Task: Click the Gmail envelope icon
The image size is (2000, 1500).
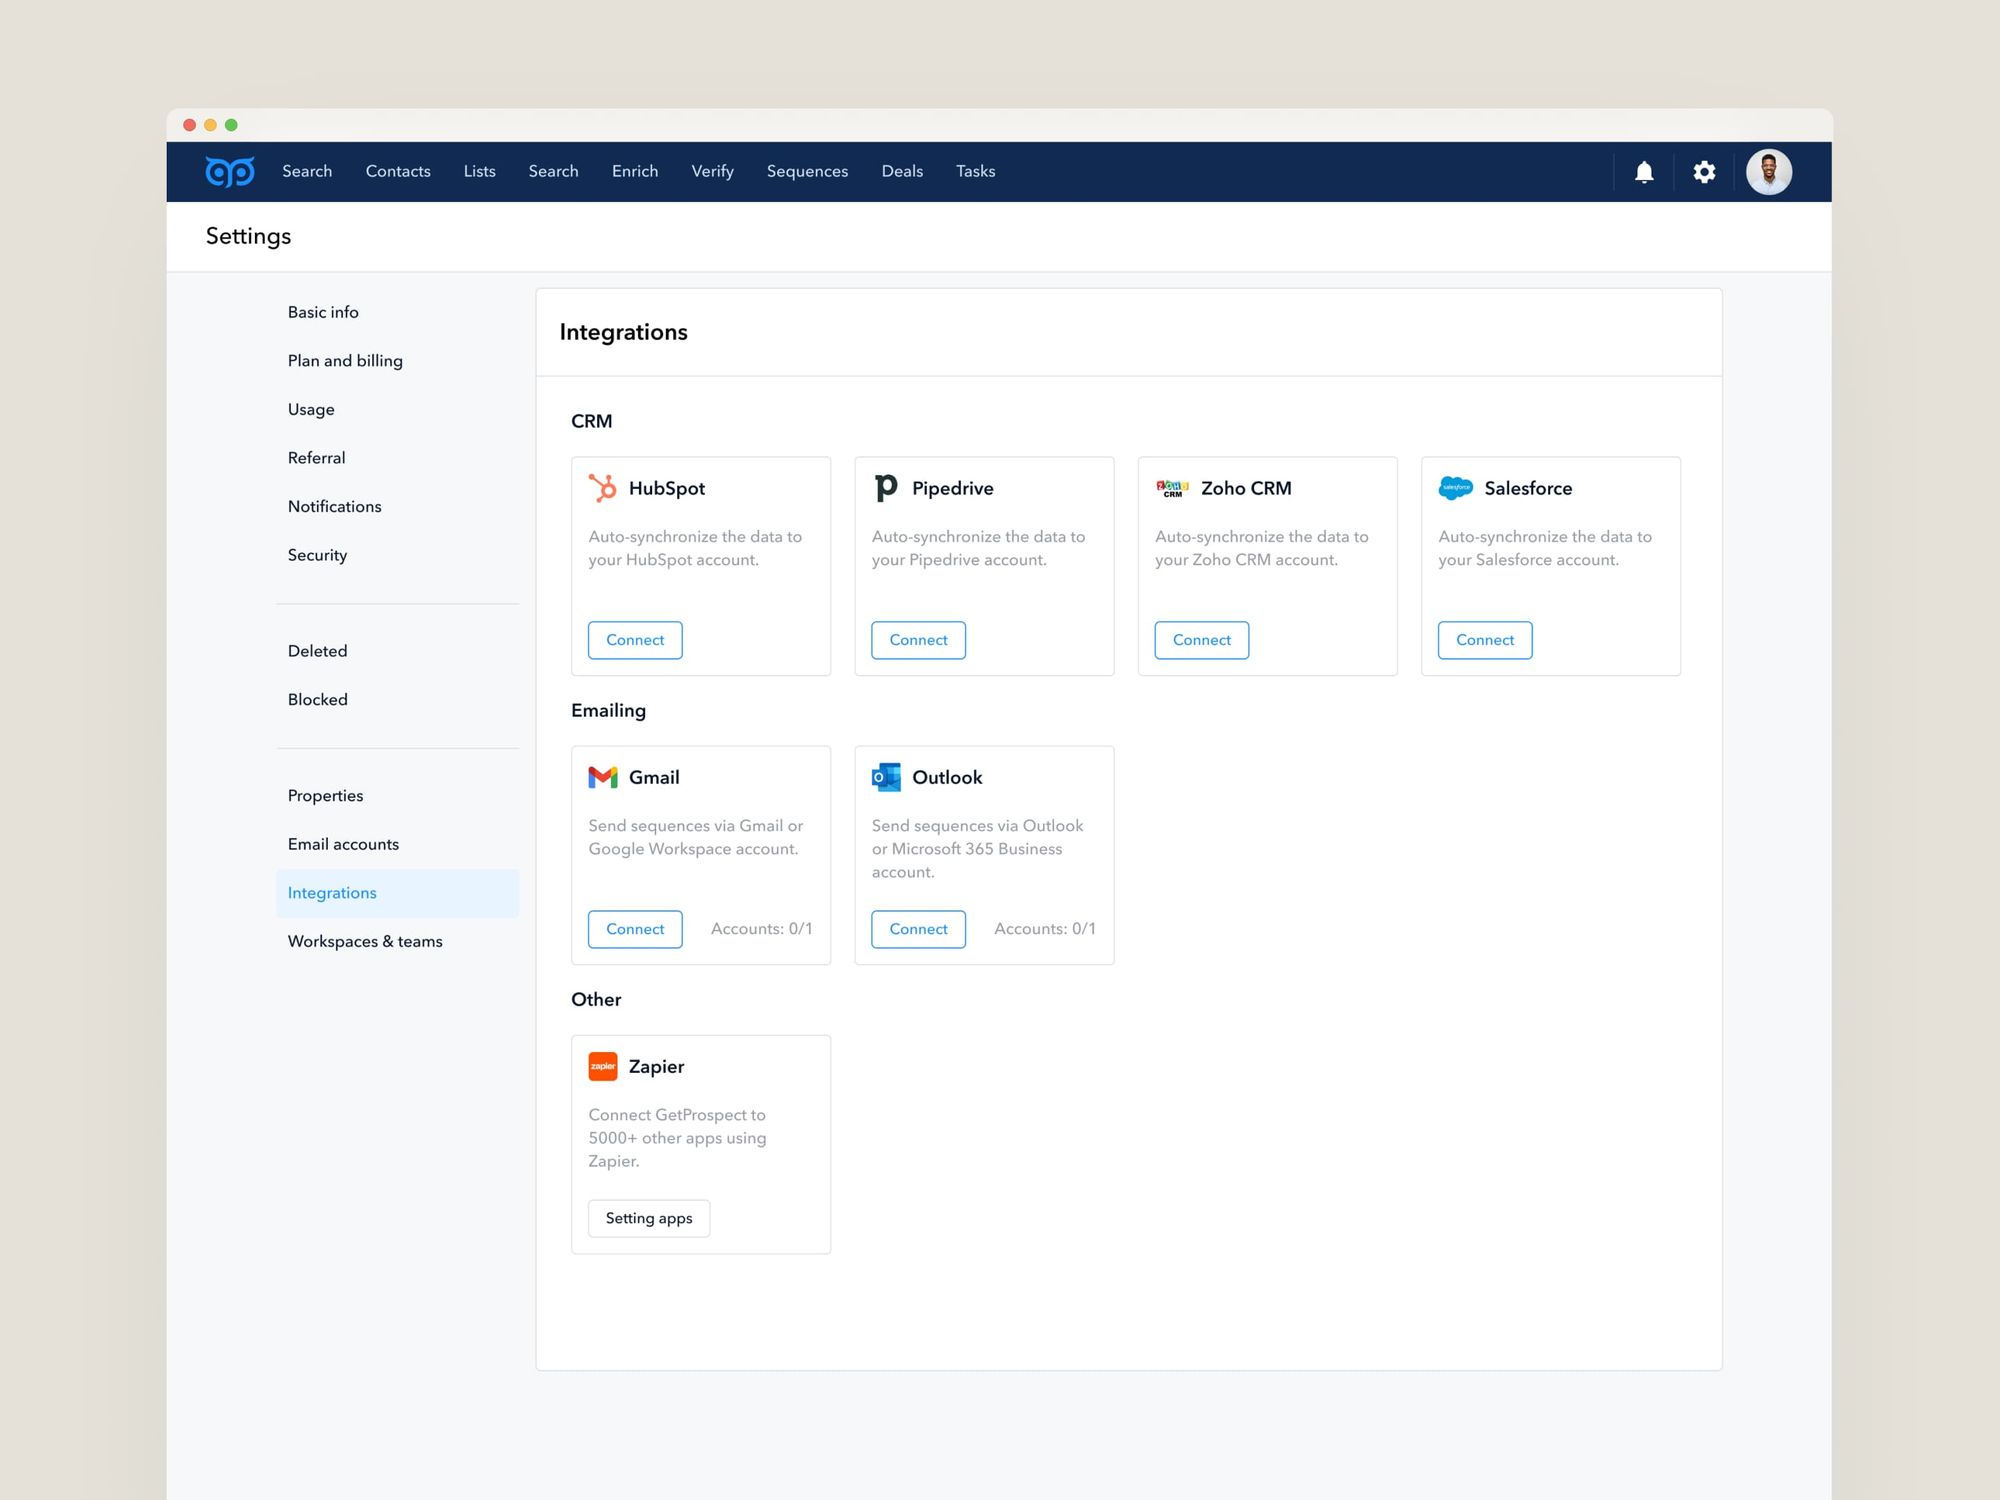Action: point(603,777)
